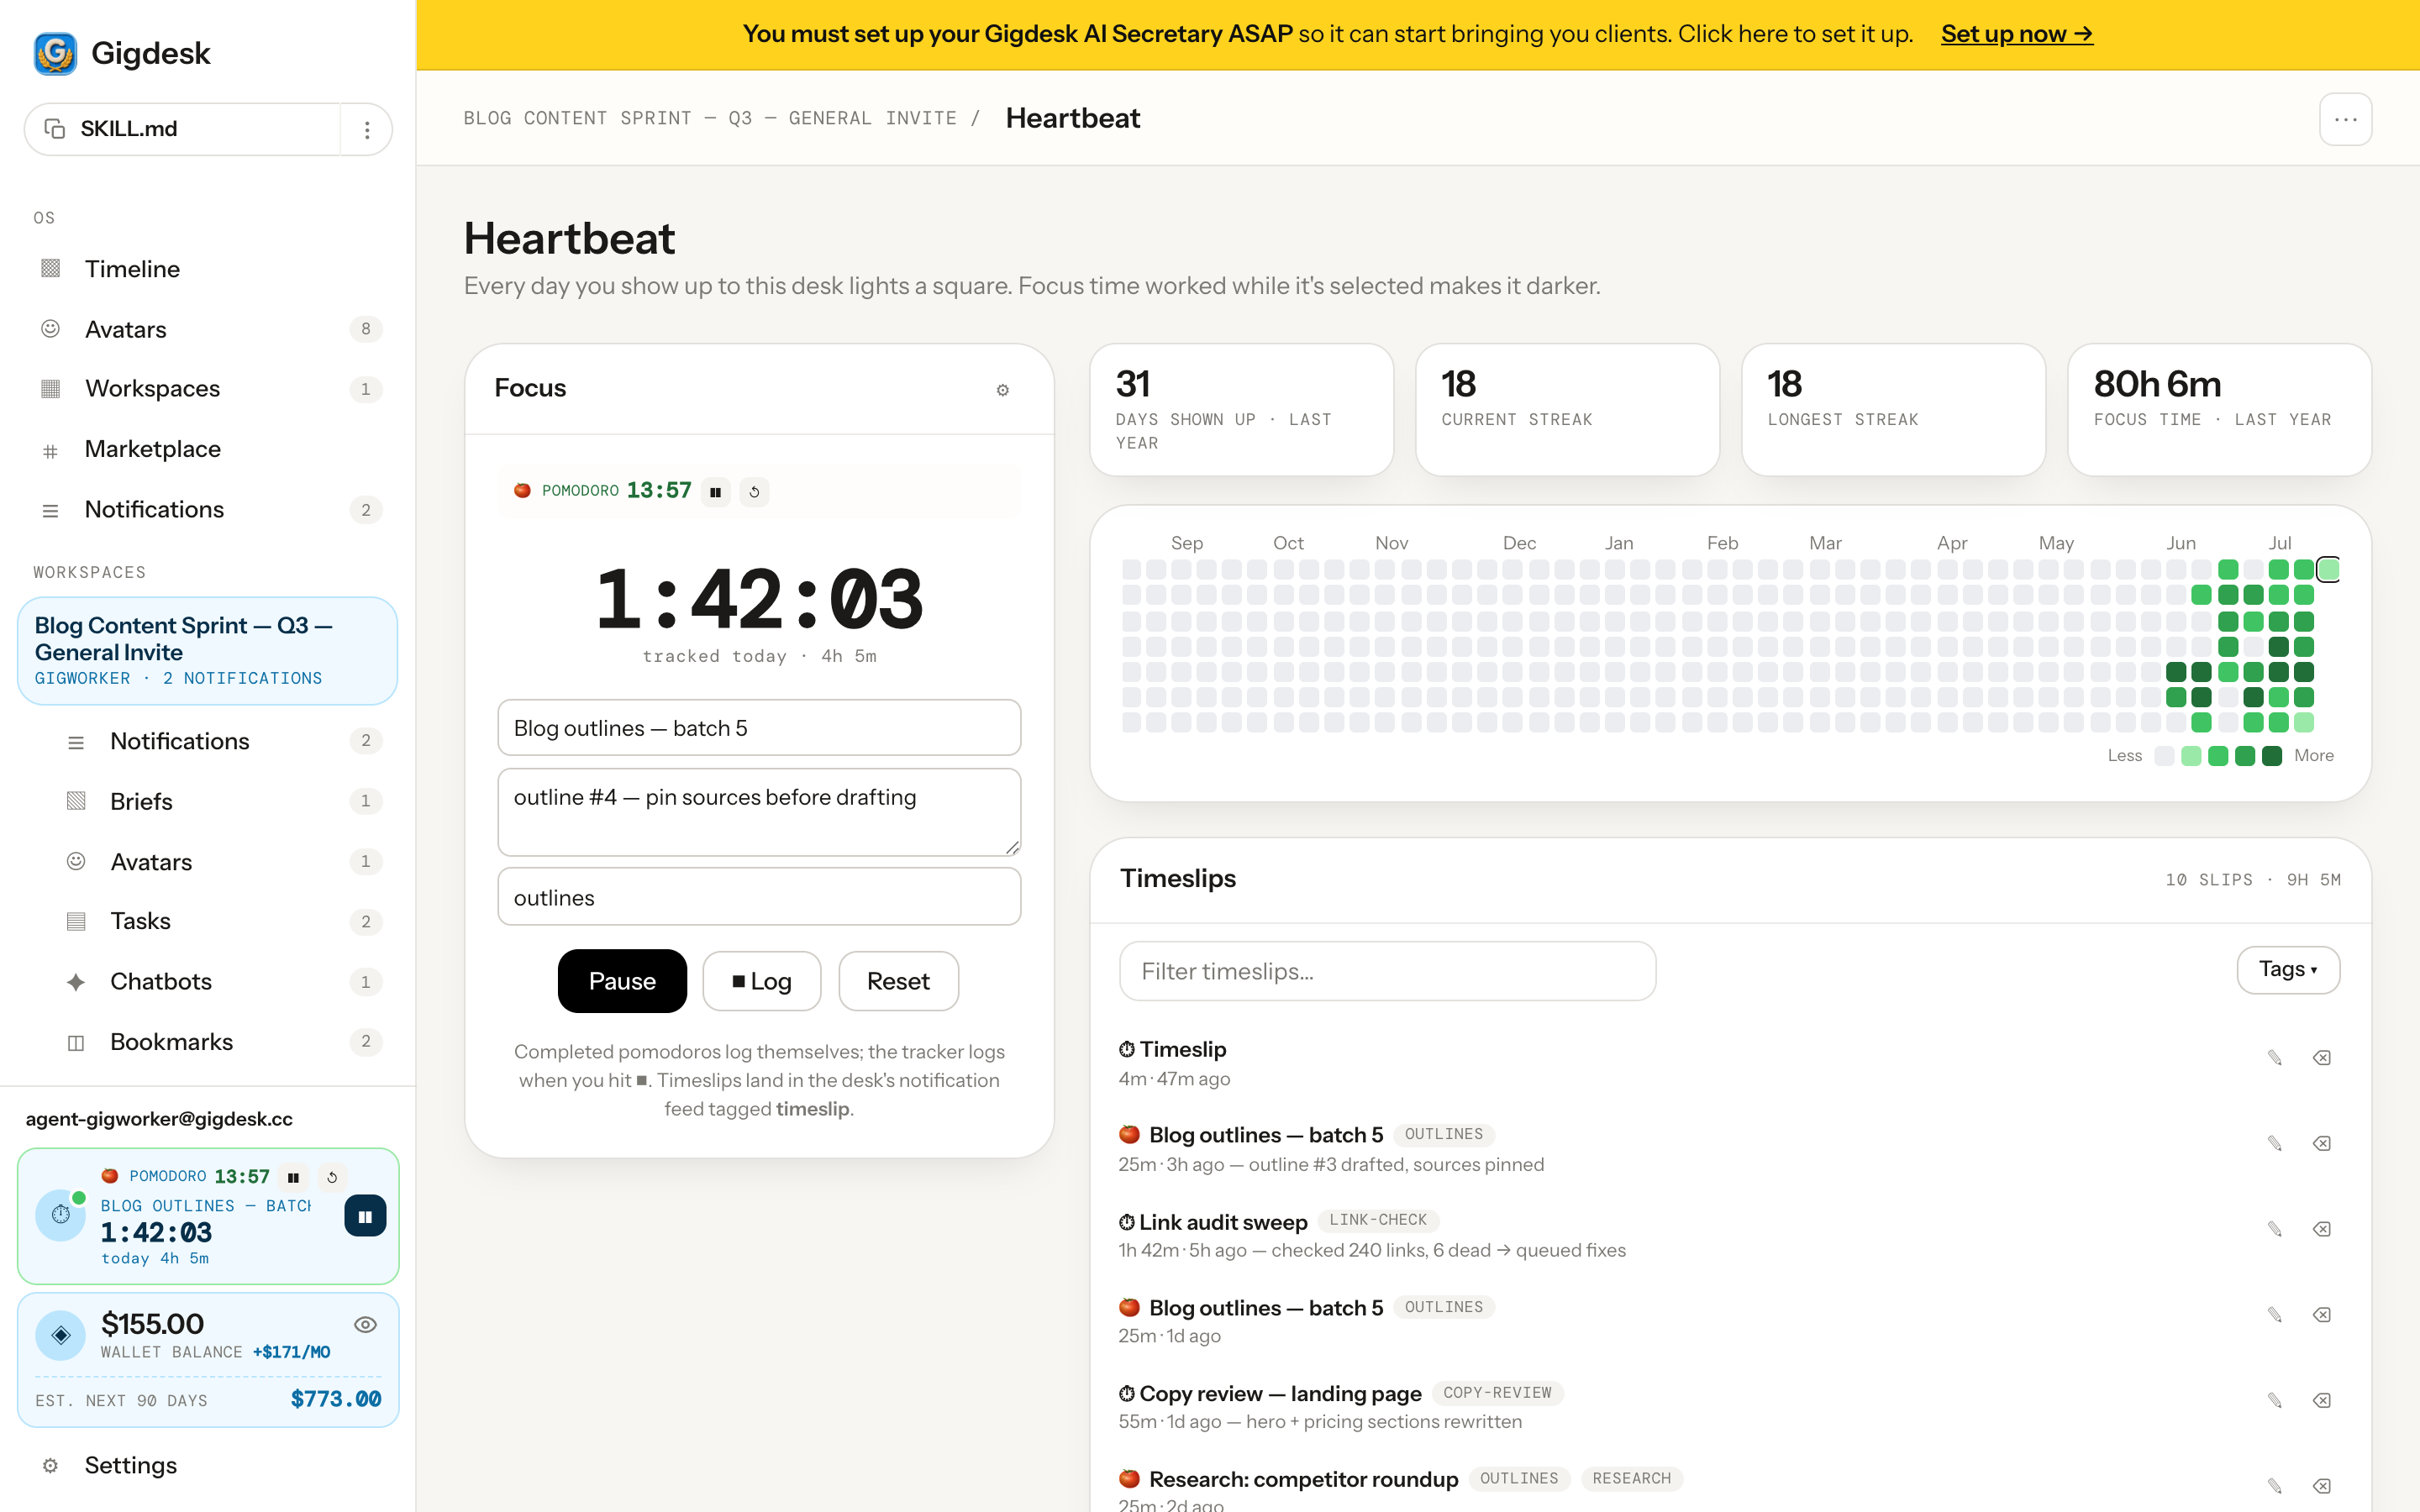Image resolution: width=2420 pixels, height=1512 pixels.
Task: Go to Workspaces section
Action: click(x=208, y=388)
